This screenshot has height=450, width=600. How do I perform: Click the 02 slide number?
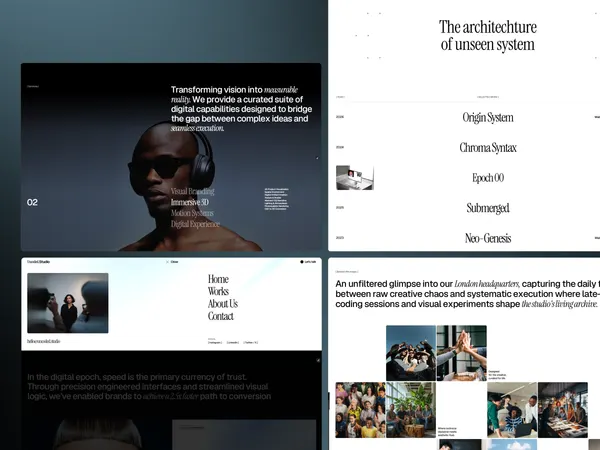tap(32, 202)
